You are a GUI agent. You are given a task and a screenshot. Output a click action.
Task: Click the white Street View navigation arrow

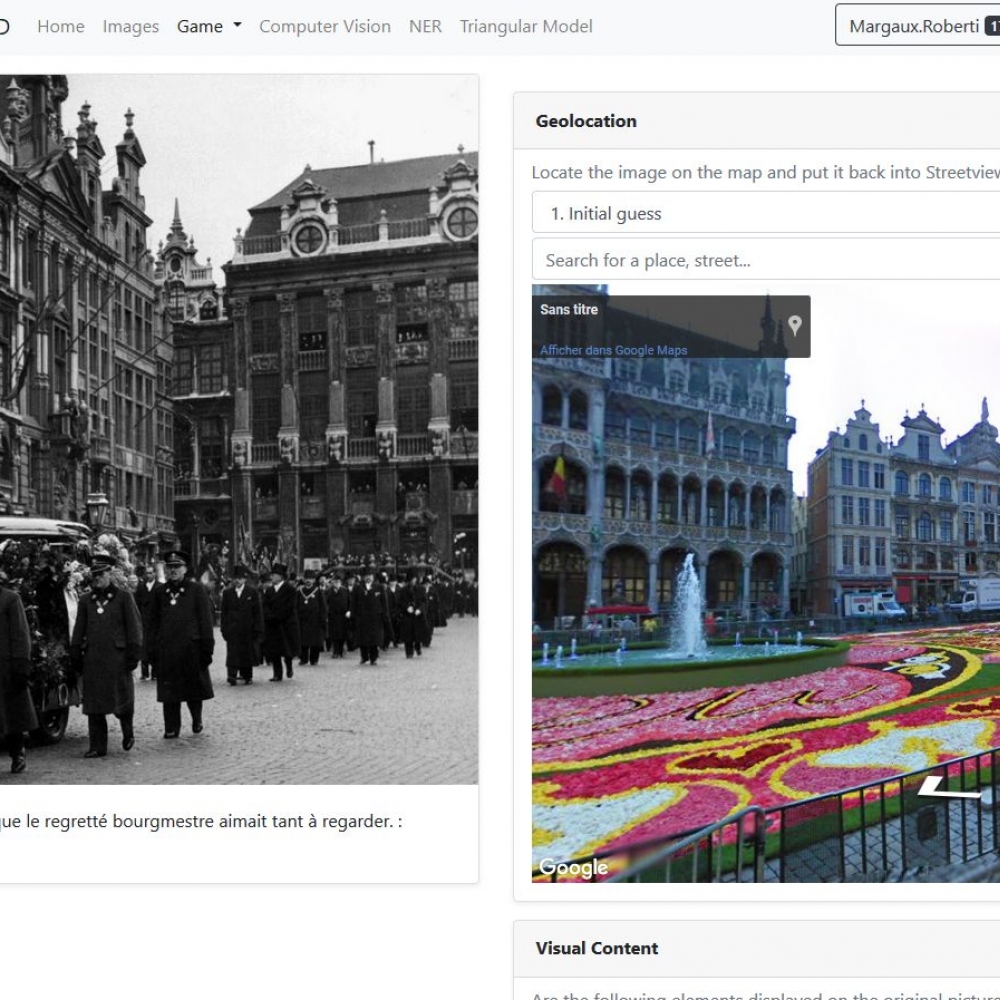pos(949,788)
